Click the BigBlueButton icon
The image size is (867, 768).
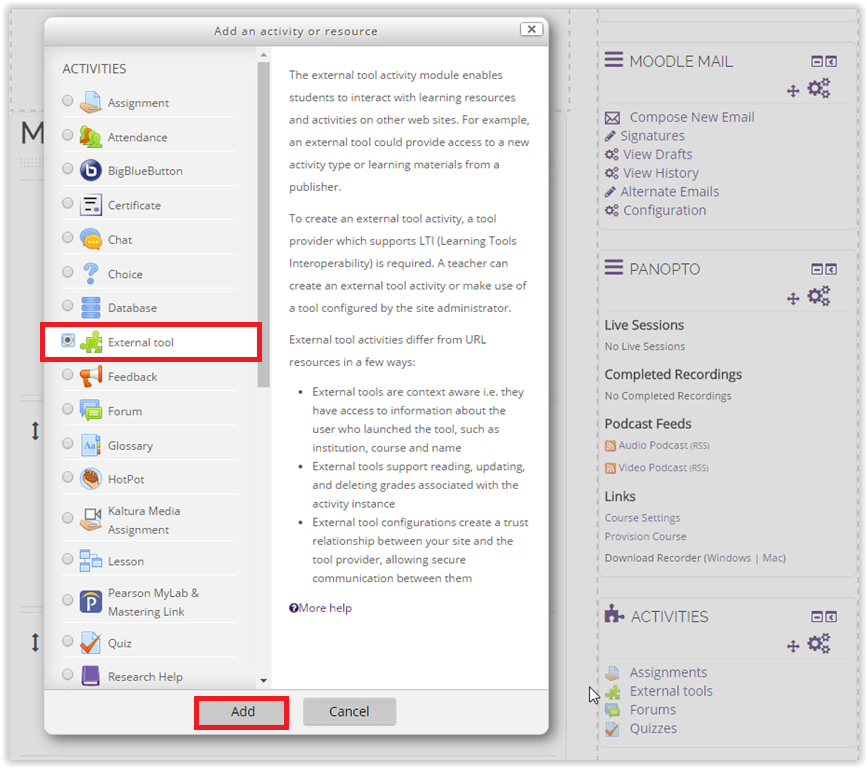coord(91,170)
